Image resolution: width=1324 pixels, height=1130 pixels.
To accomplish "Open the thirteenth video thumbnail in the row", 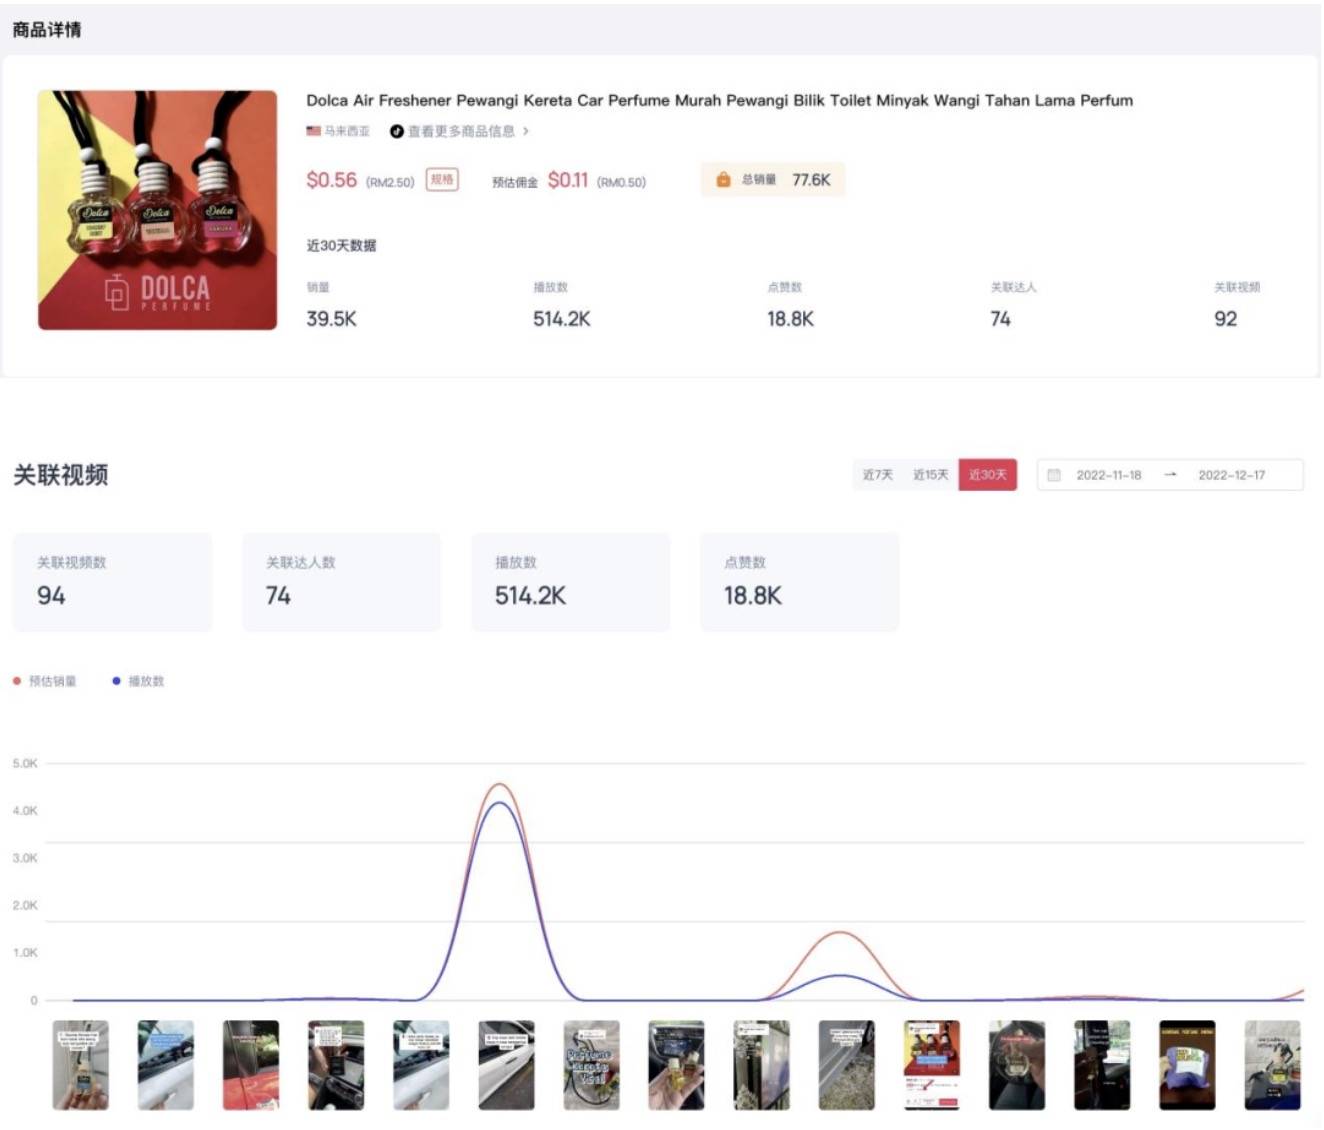I will [x=1102, y=1065].
